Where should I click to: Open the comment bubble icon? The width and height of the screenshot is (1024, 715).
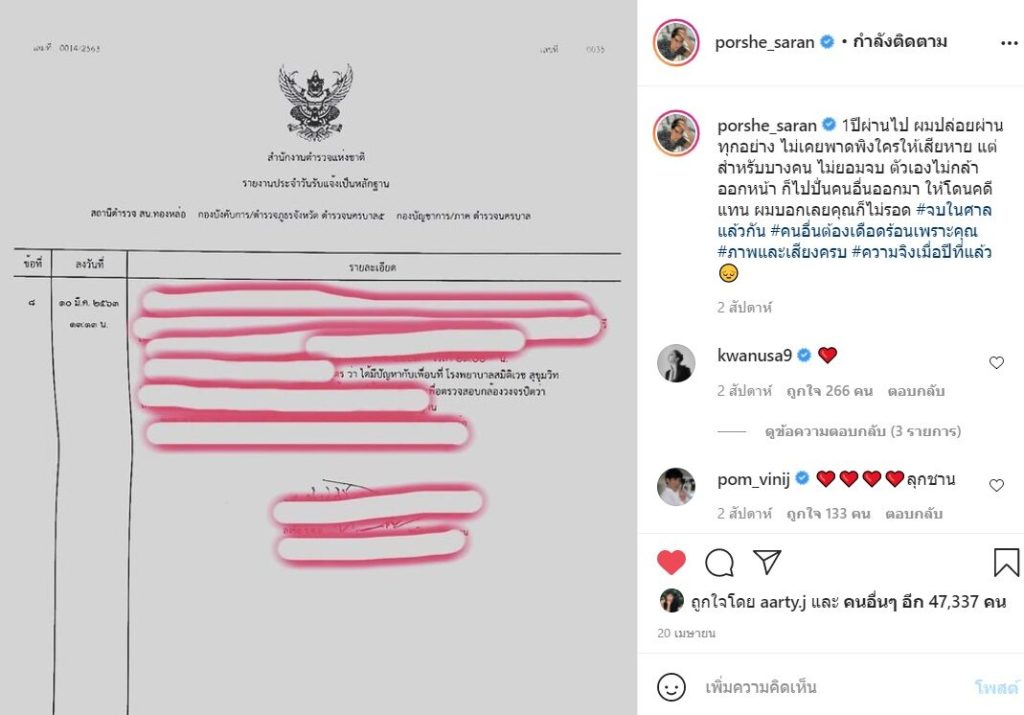(719, 562)
